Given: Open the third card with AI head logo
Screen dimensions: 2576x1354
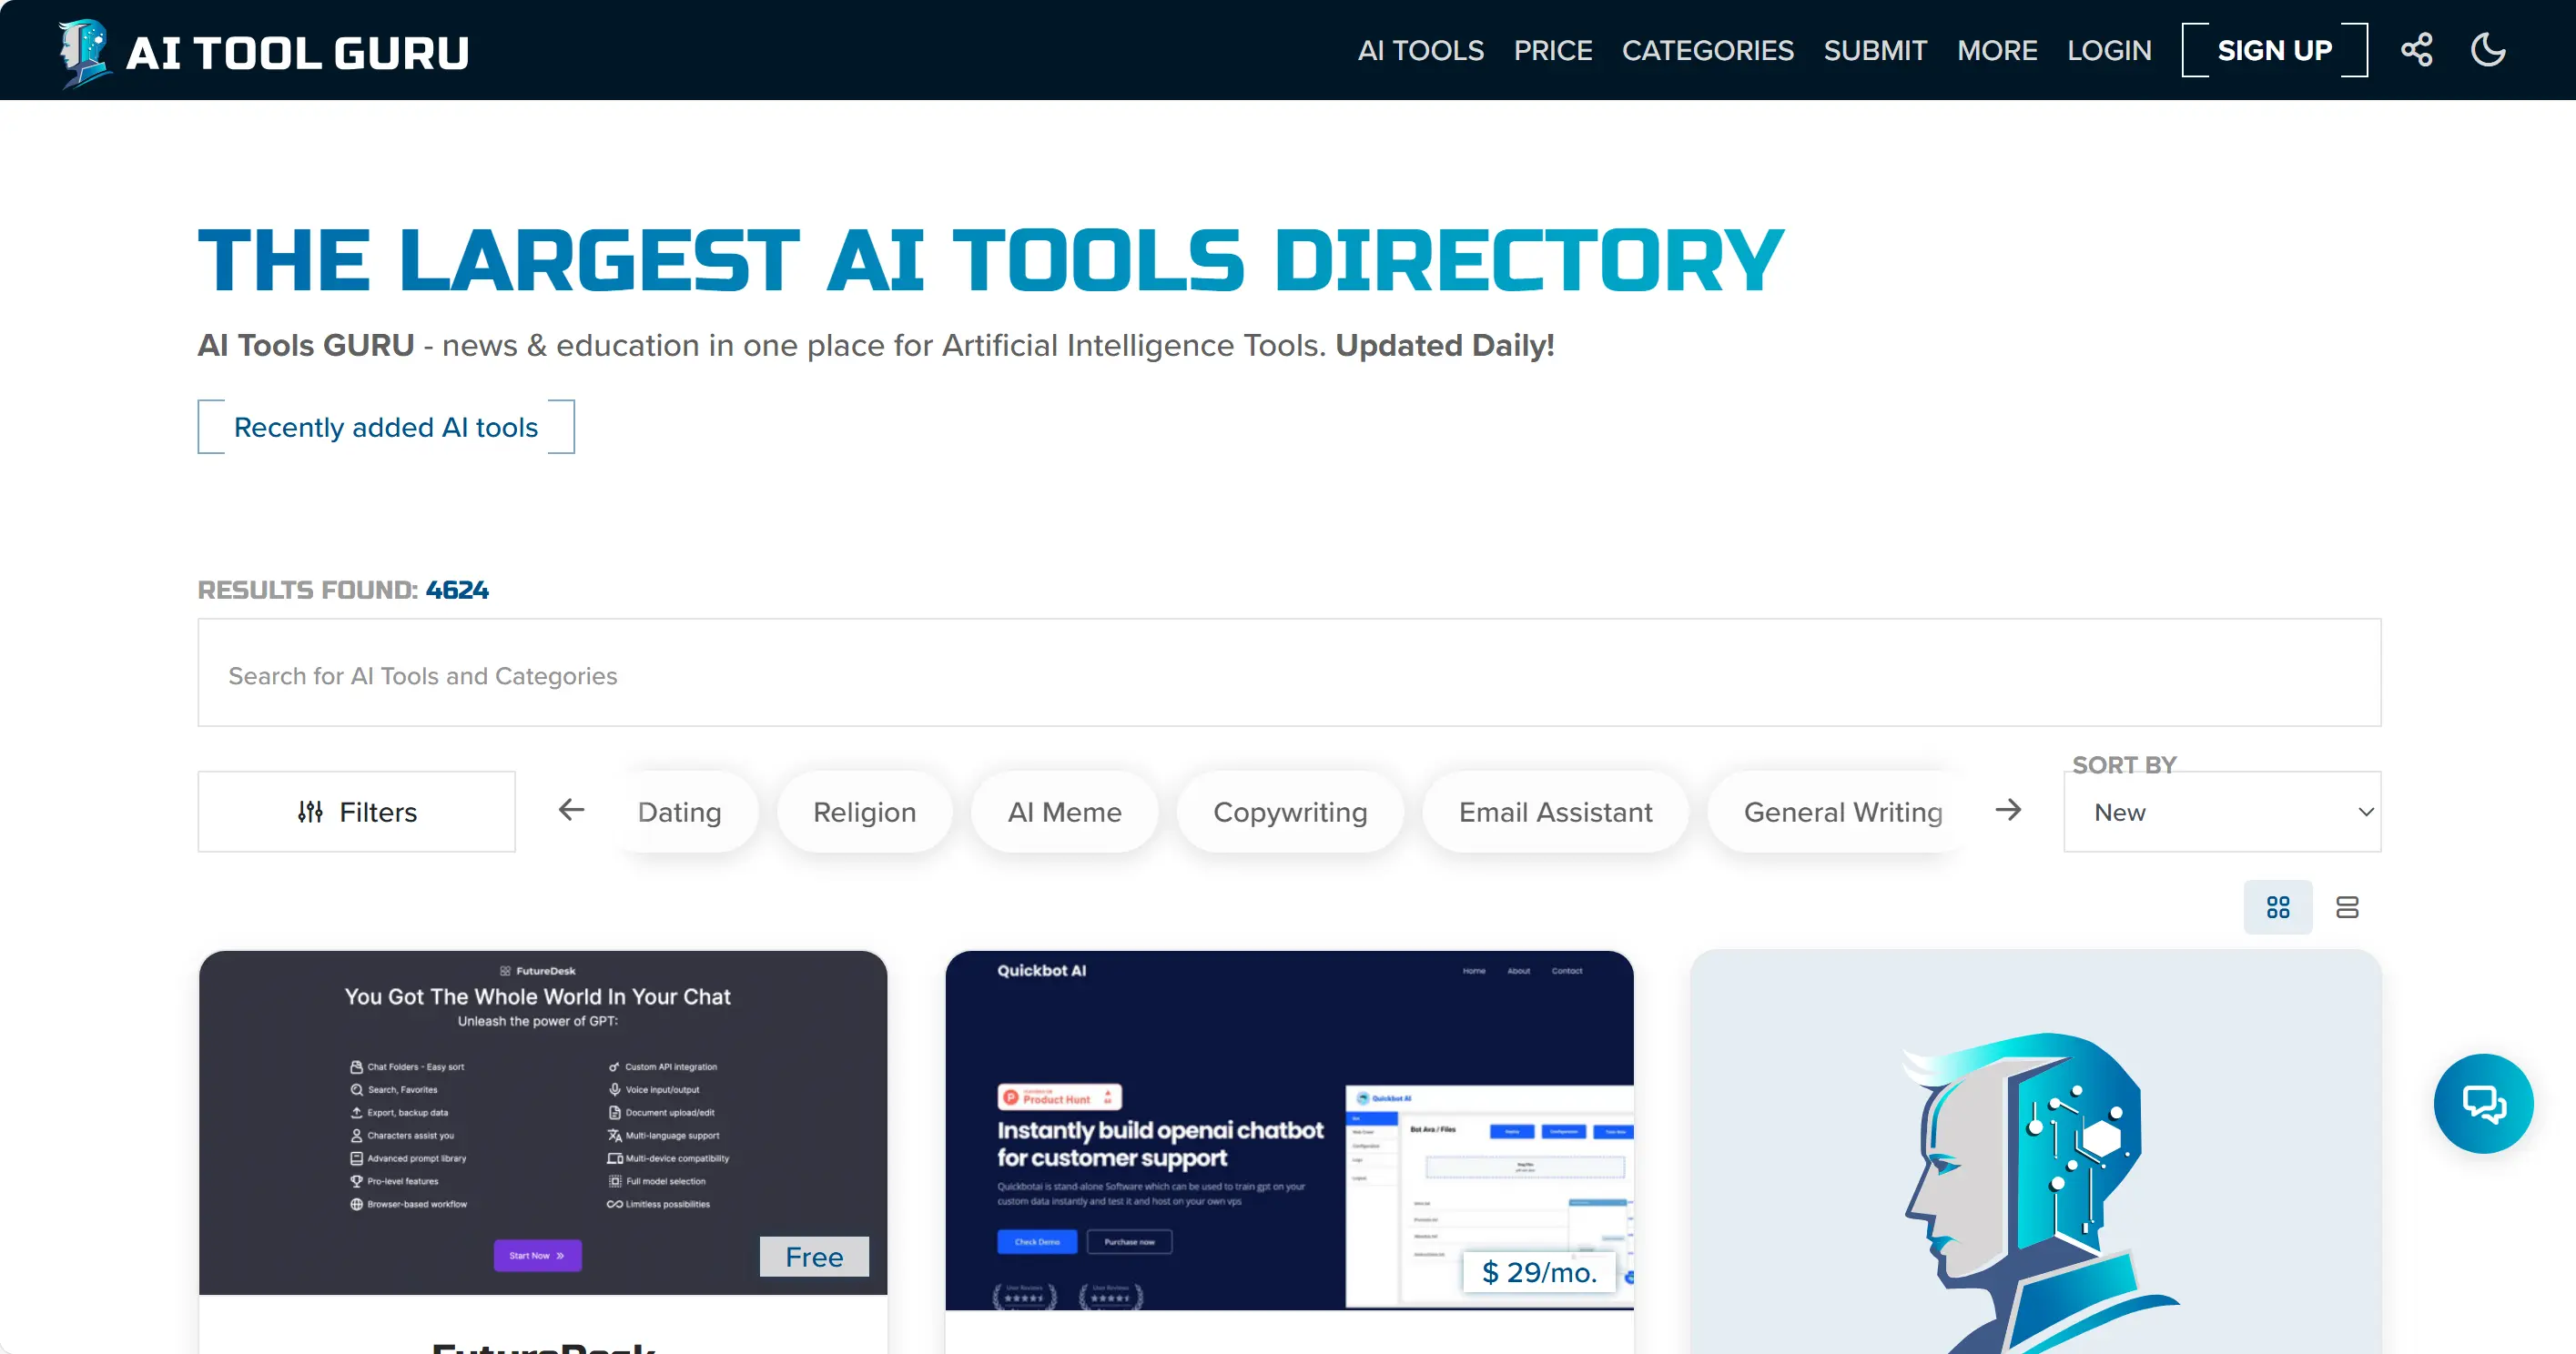Looking at the screenshot, I should 2035,1152.
